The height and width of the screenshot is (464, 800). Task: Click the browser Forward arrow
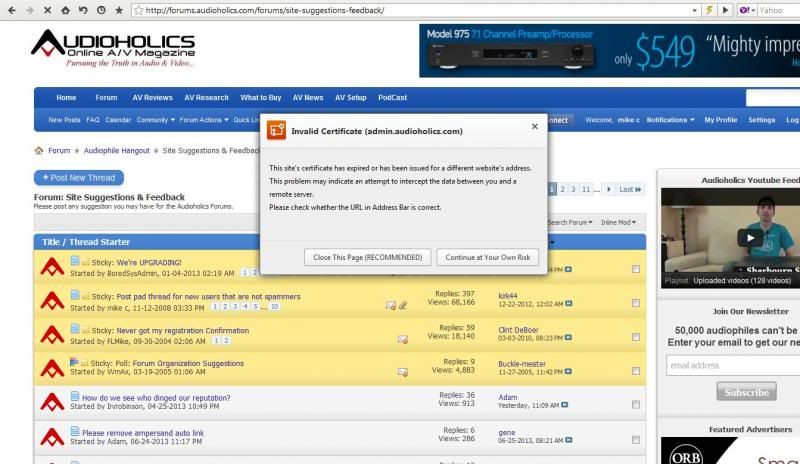pyautogui.click(x=30, y=10)
